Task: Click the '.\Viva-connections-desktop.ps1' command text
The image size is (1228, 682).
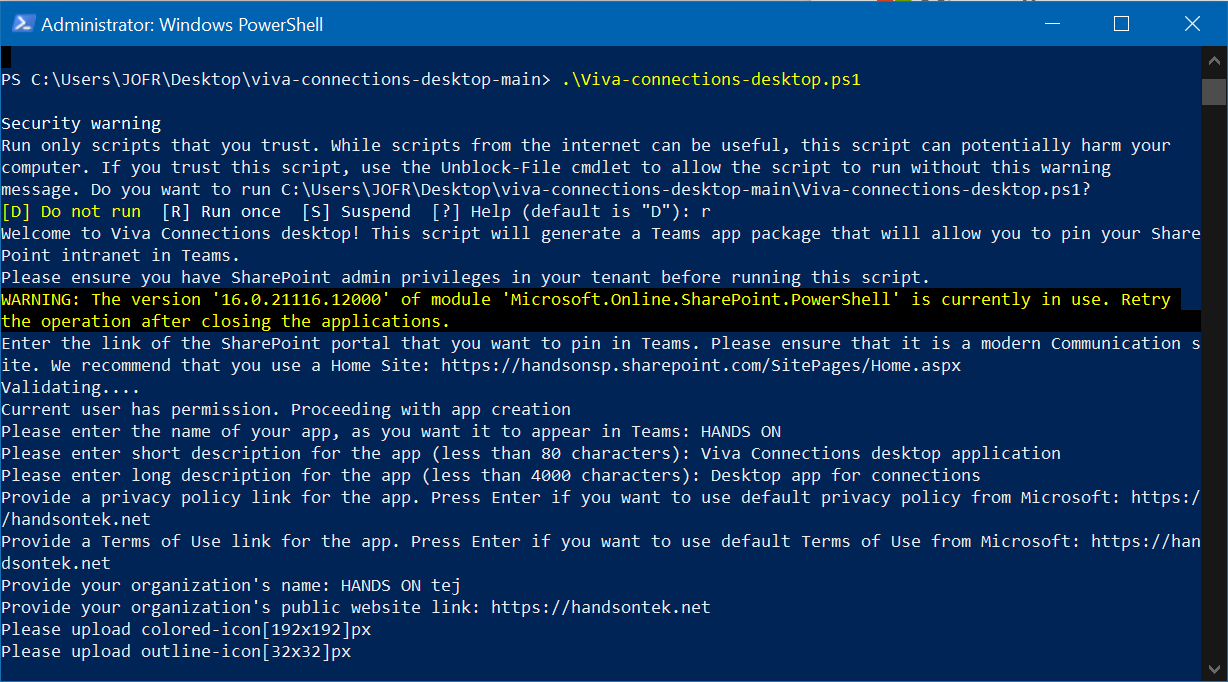Action: [710, 79]
